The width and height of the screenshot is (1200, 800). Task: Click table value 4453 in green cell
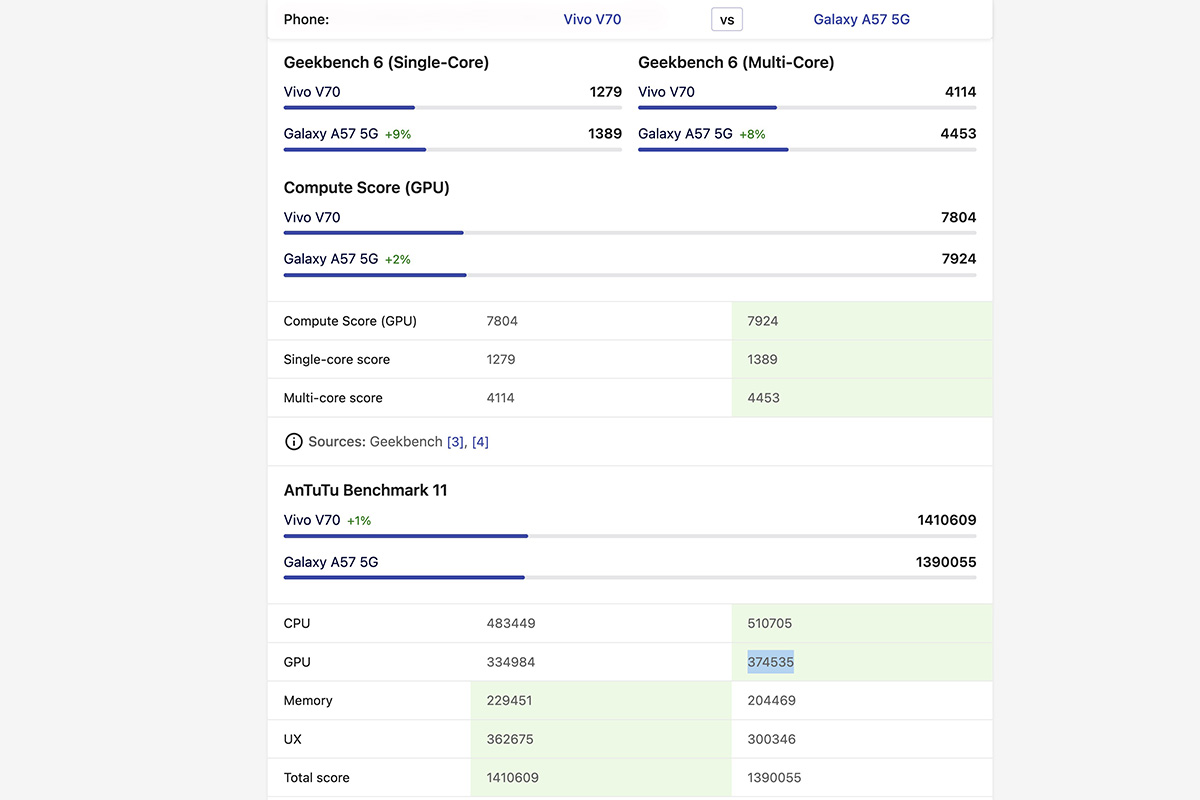point(763,397)
